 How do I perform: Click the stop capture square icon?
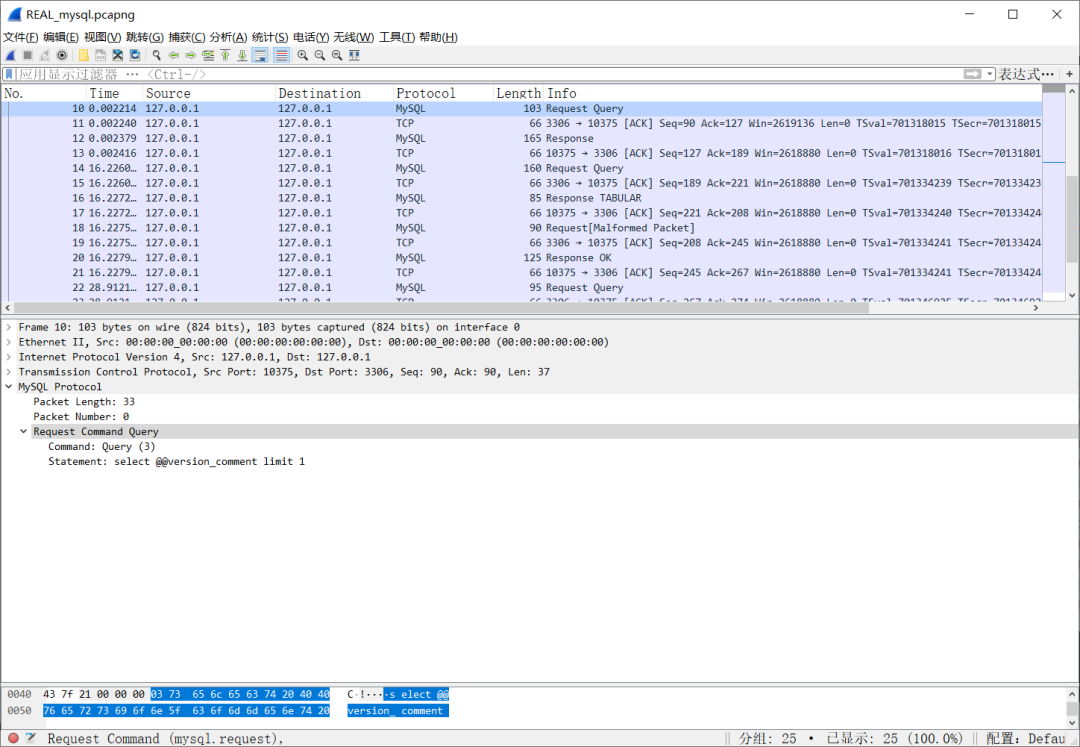click(28, 56)
